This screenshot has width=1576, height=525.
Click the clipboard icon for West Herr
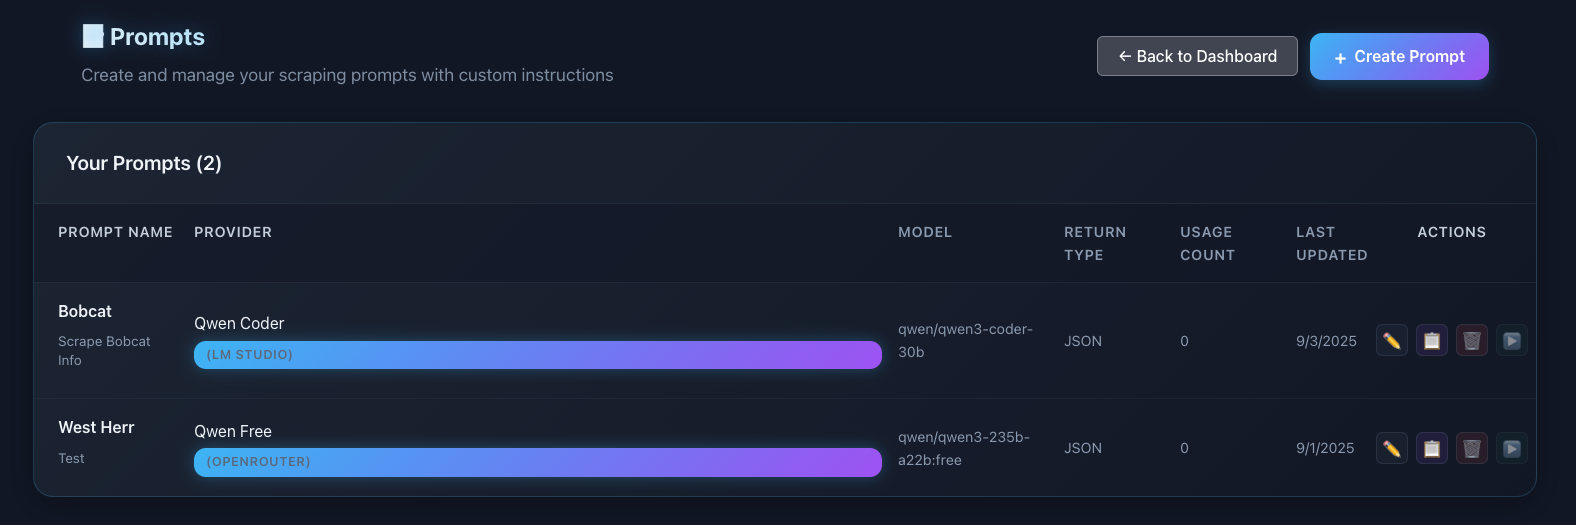tap(1431, 448)
